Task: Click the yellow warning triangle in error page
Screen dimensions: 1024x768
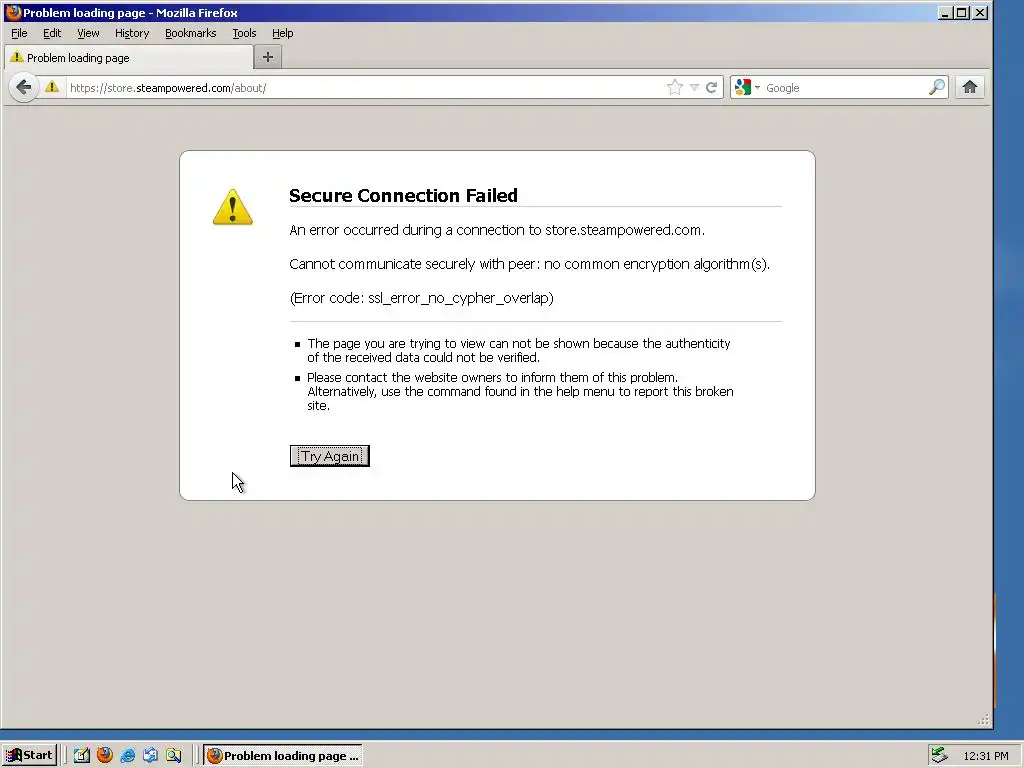Action: (x=232, y=207)
